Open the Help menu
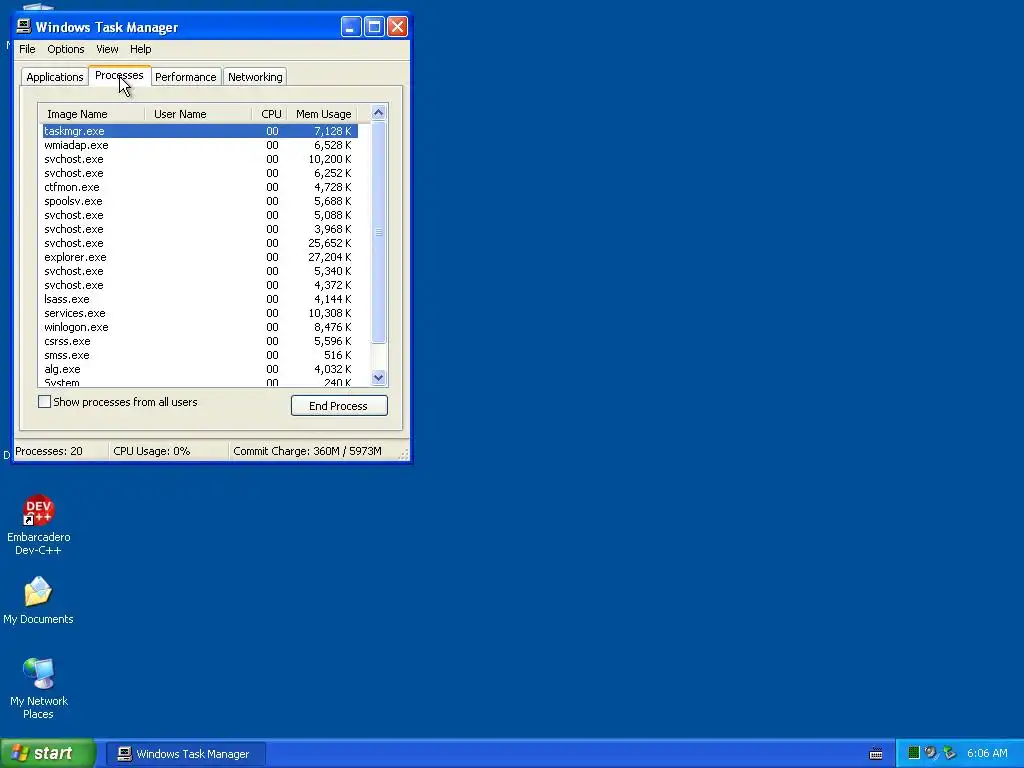The image size is (1024, 768). [140, 49]
